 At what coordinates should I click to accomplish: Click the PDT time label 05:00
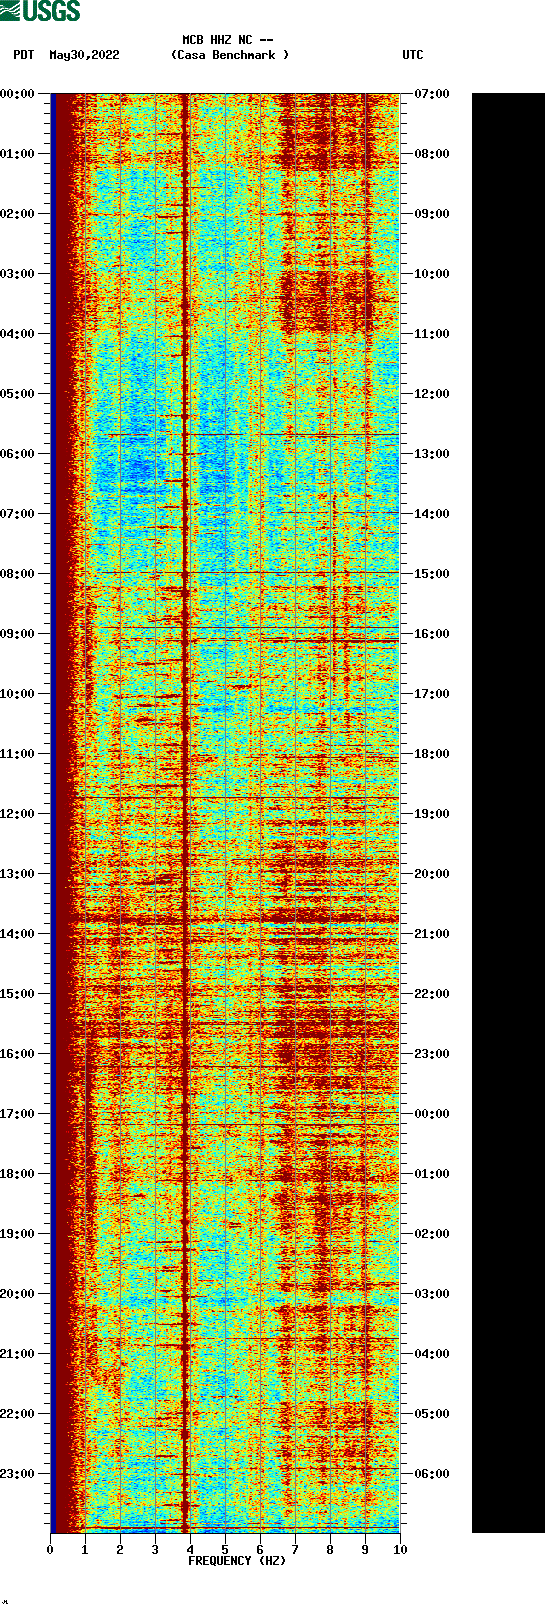[18, 394]
